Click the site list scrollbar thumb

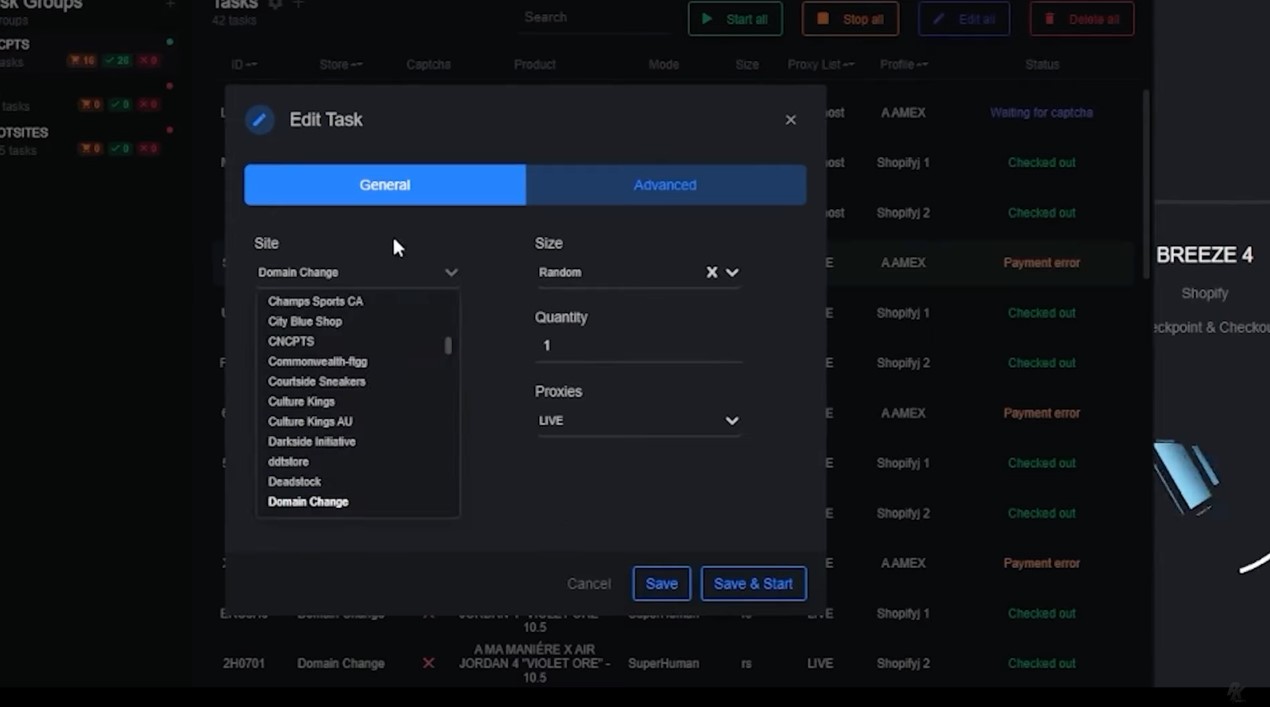tap(448, 345)
